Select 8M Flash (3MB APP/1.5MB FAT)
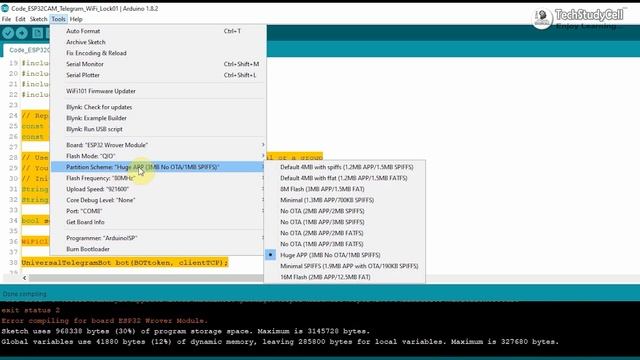The image size is (640, 360). pos(344,189)
